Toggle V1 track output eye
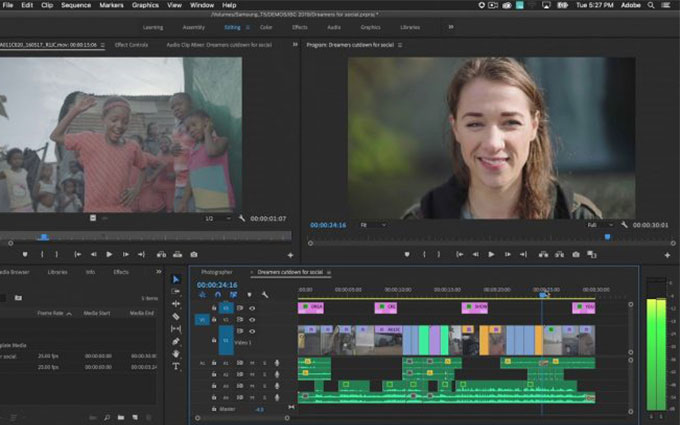 252,331
